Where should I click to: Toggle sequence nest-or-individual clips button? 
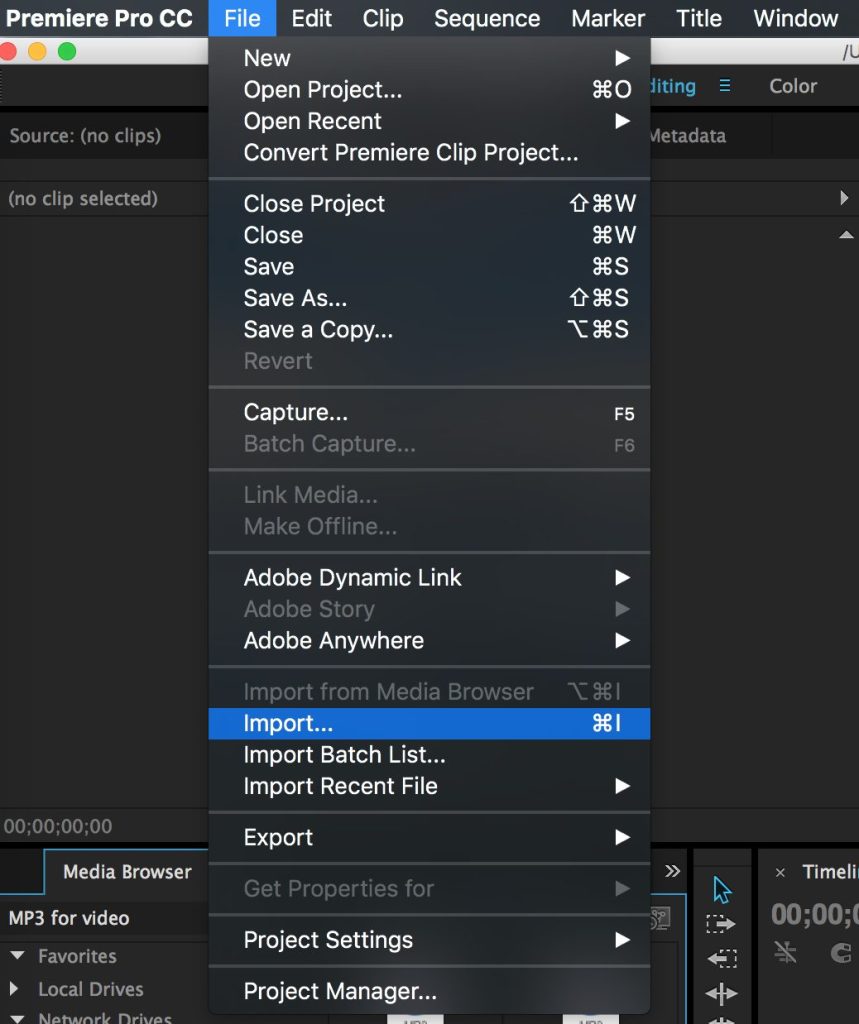click(x=786, y=953)
